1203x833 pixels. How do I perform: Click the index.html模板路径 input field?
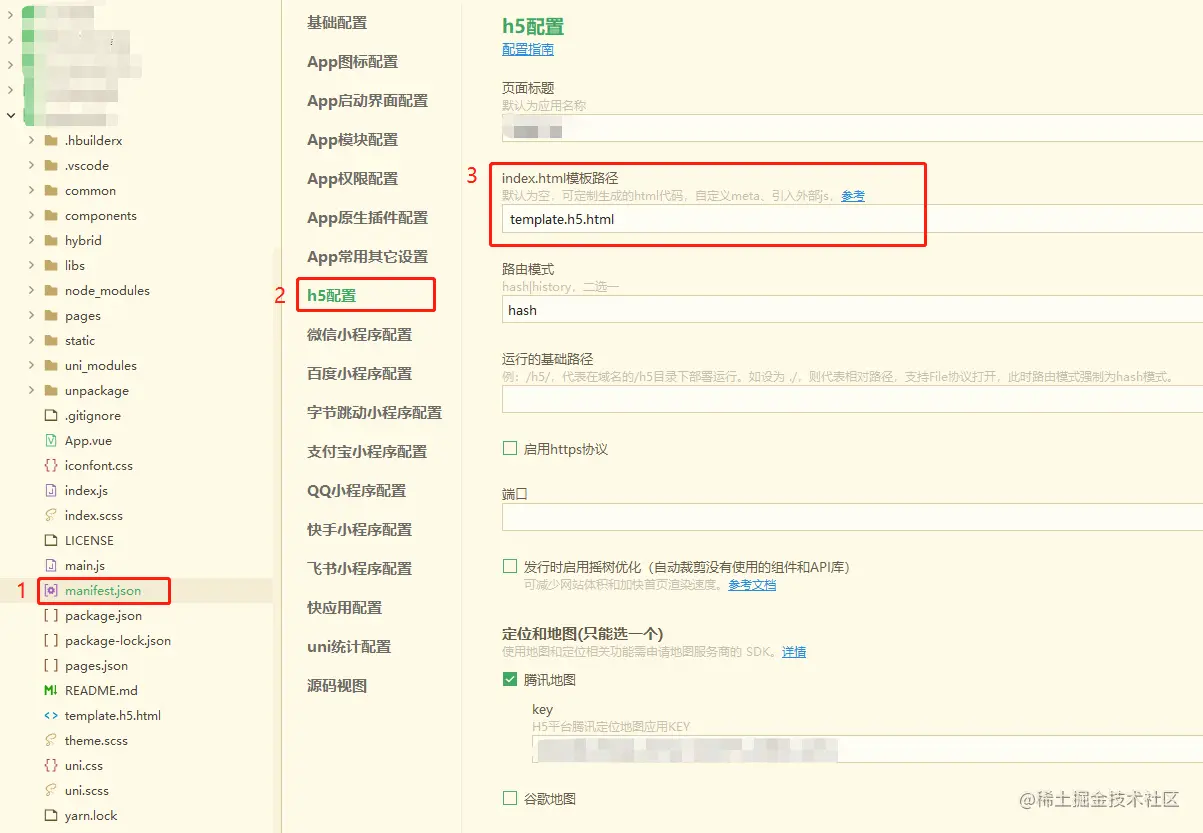click(852, 219)
